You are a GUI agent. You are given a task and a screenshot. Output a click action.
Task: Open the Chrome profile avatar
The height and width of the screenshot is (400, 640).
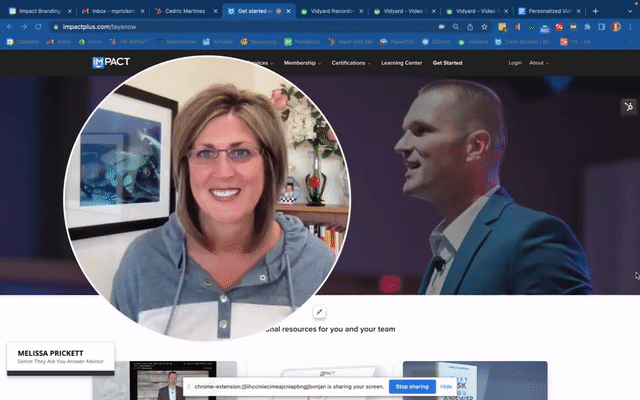coord(616,27)
